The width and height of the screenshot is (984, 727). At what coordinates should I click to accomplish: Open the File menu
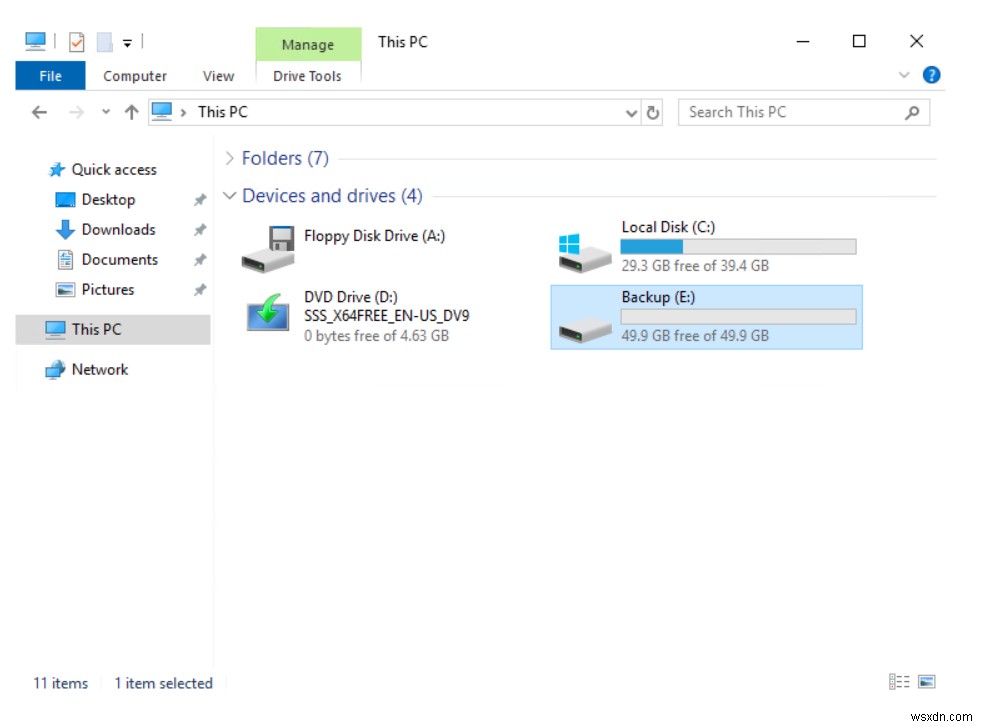coord(50,76)
